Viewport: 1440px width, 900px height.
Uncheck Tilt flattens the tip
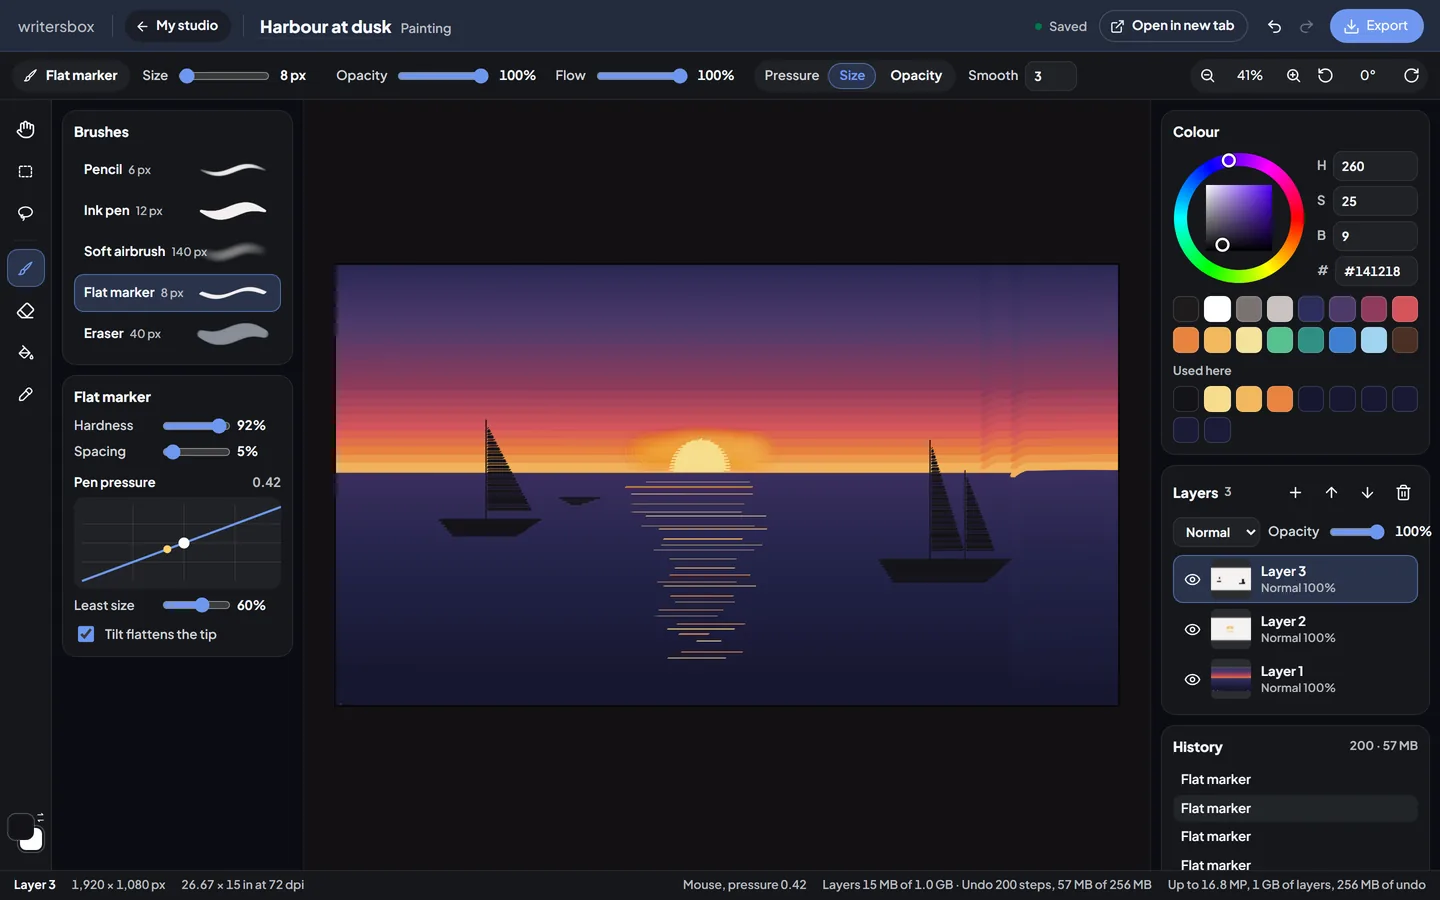86,634
